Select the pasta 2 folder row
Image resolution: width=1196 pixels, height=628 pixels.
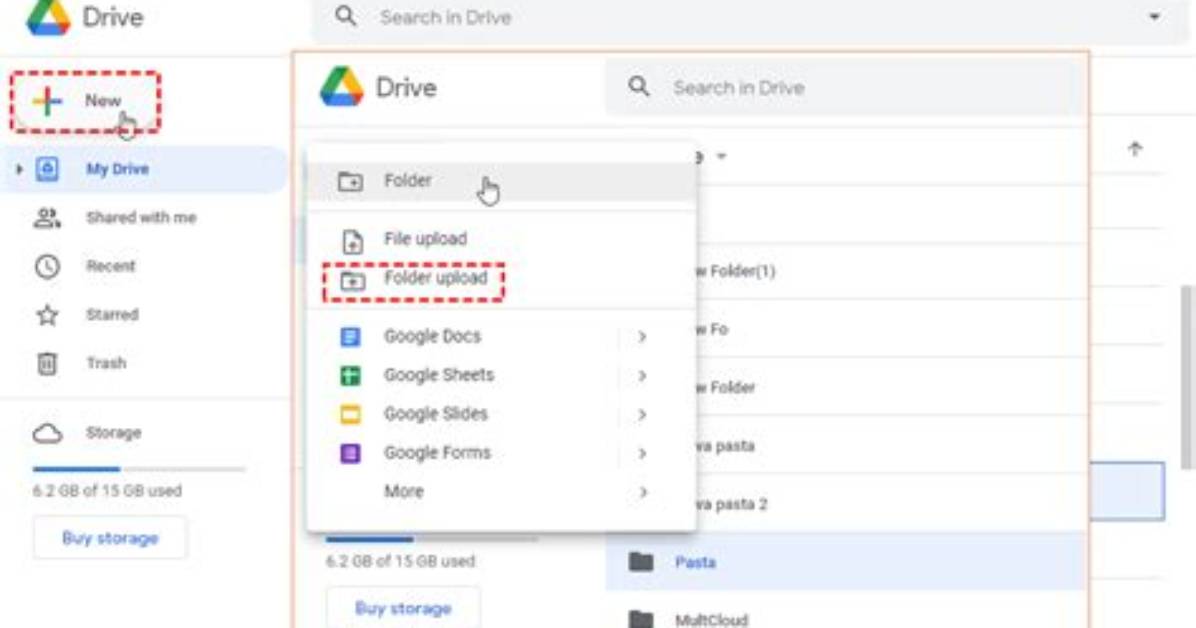click(x=890, y=504)
